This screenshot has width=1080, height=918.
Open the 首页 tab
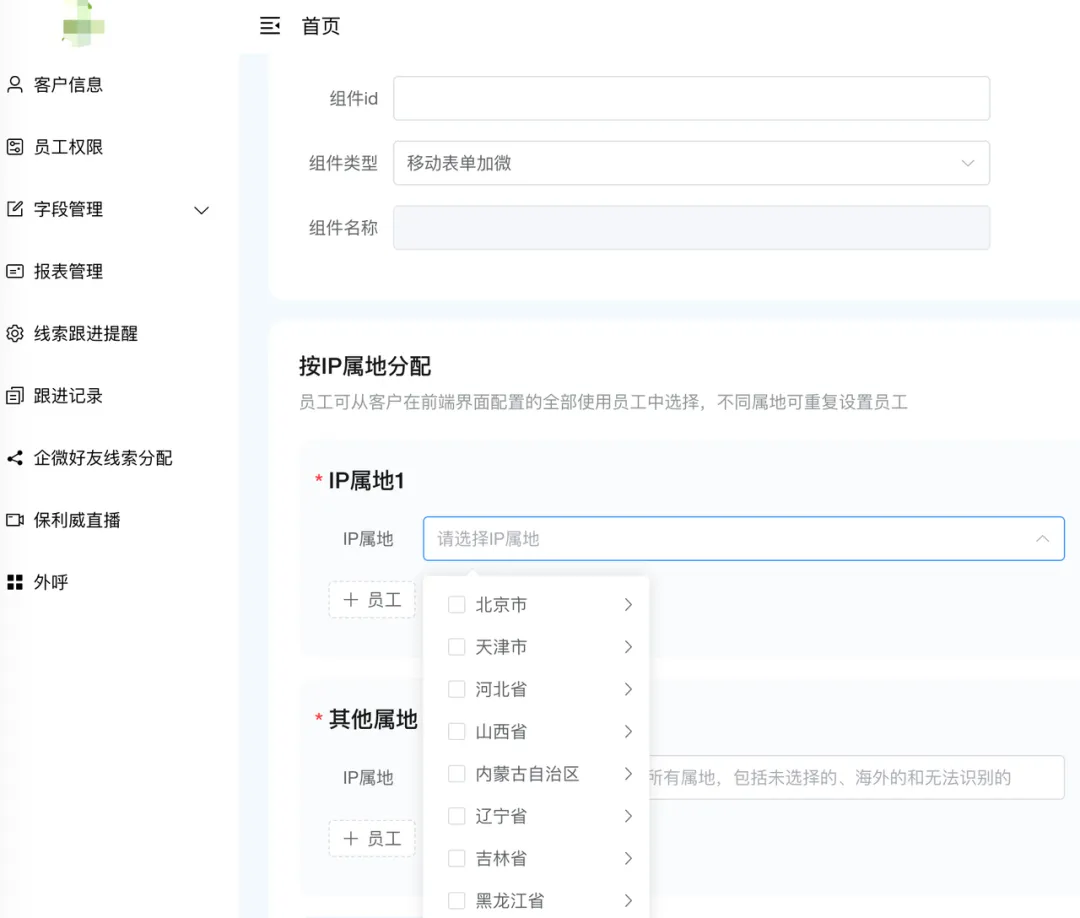click(321, 26)
